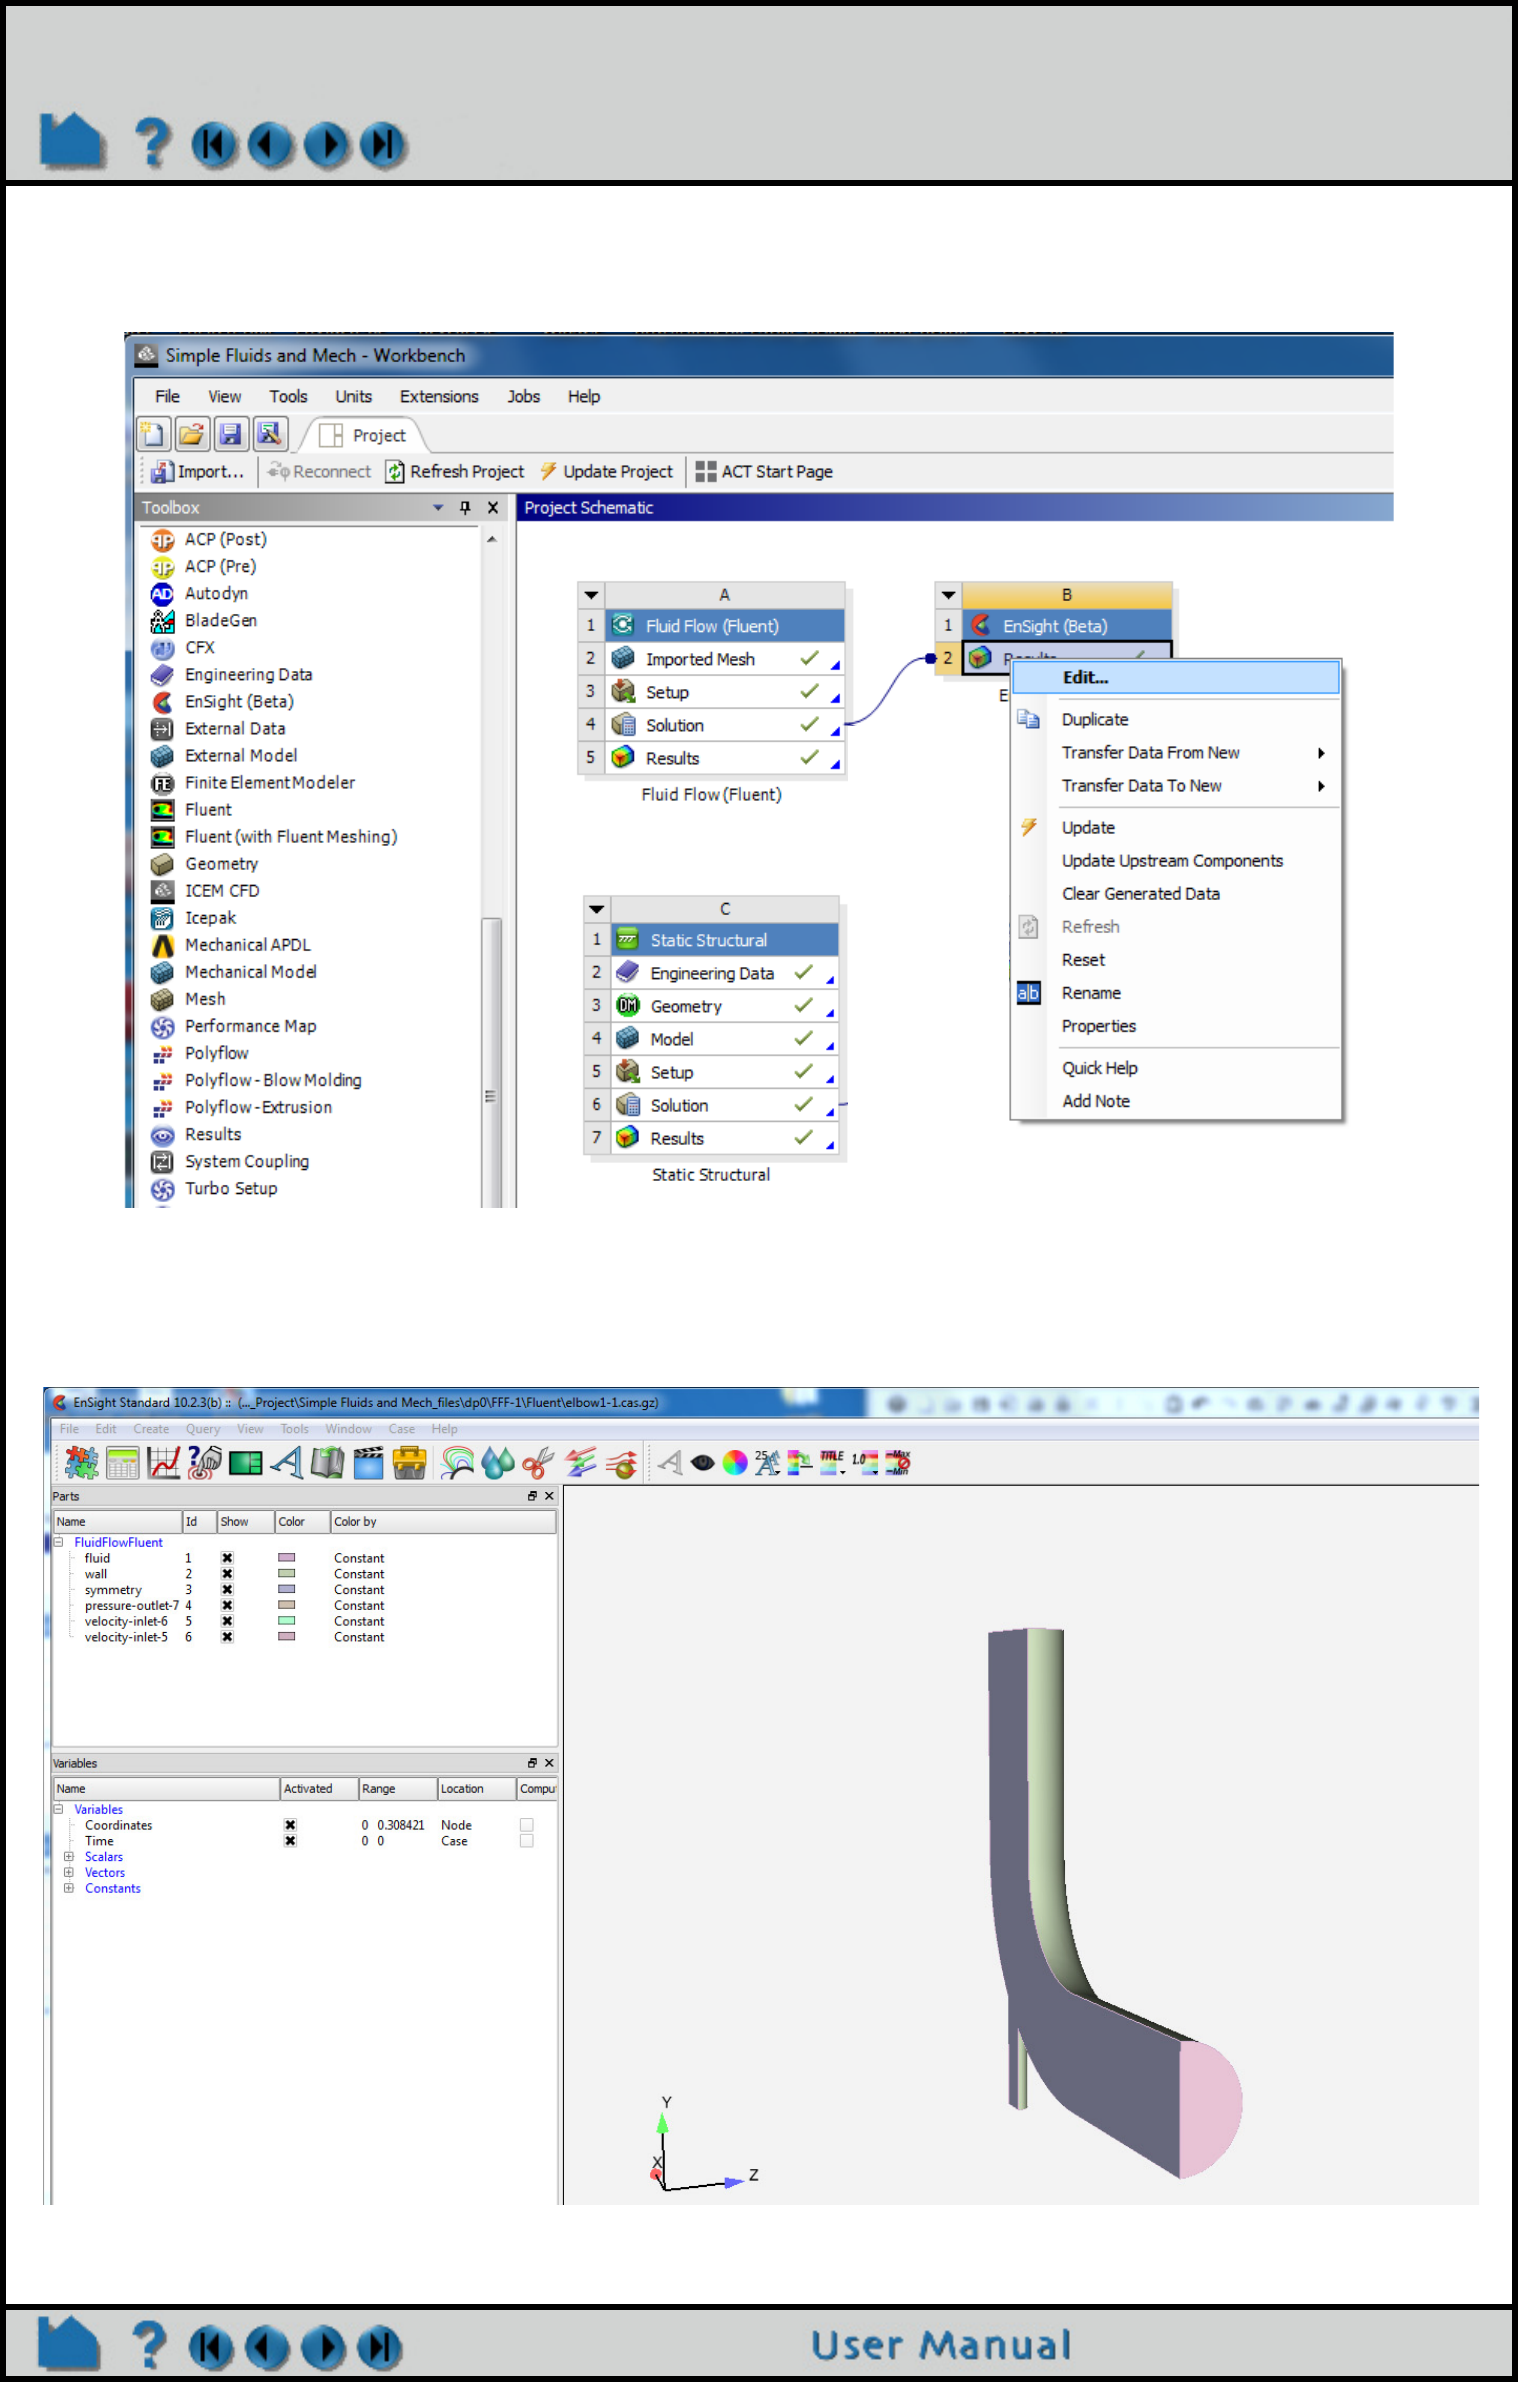Open the Toolbox panel dropdown arrow
This screenshot has width=1518, height=2382.
[438, 508]
